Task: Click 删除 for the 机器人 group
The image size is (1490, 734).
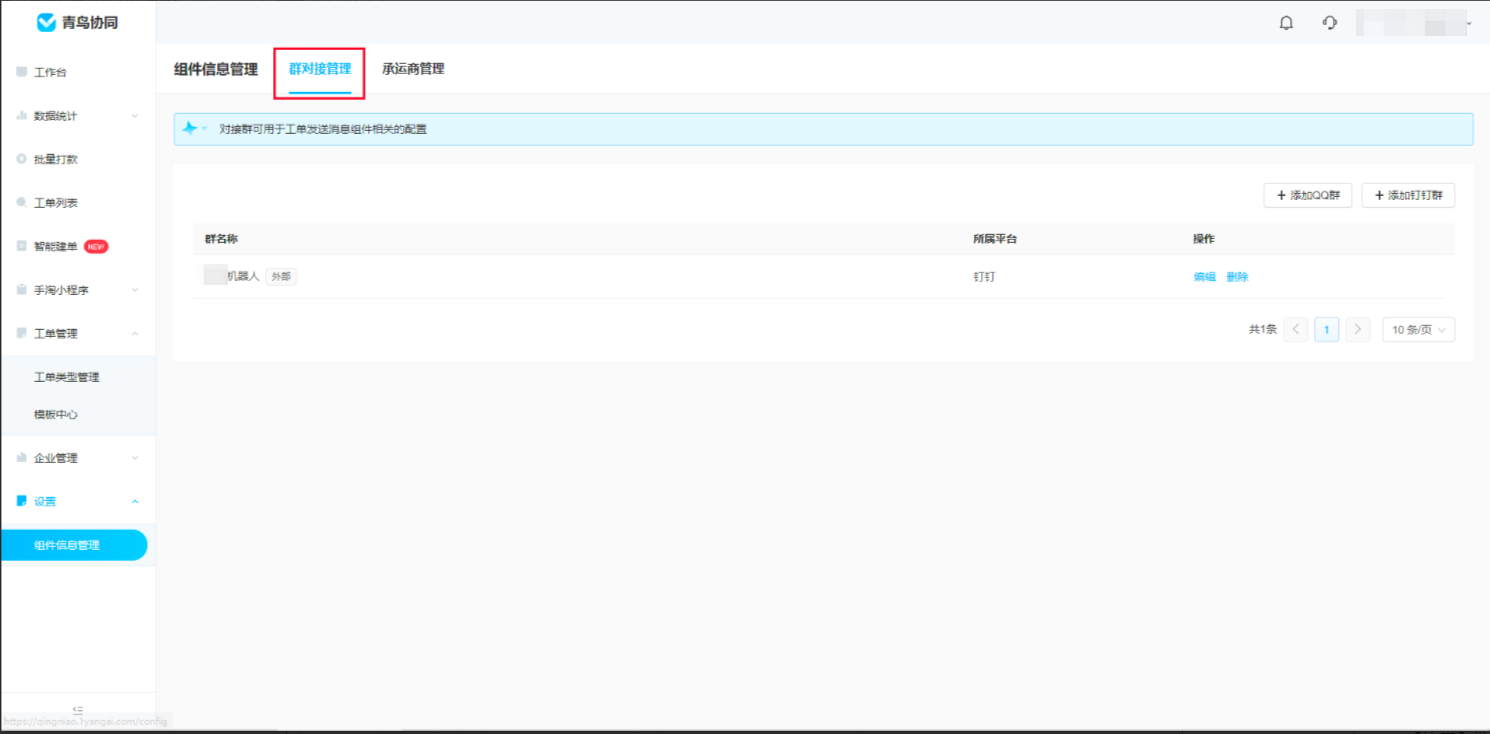Action: coord(1237,277)
